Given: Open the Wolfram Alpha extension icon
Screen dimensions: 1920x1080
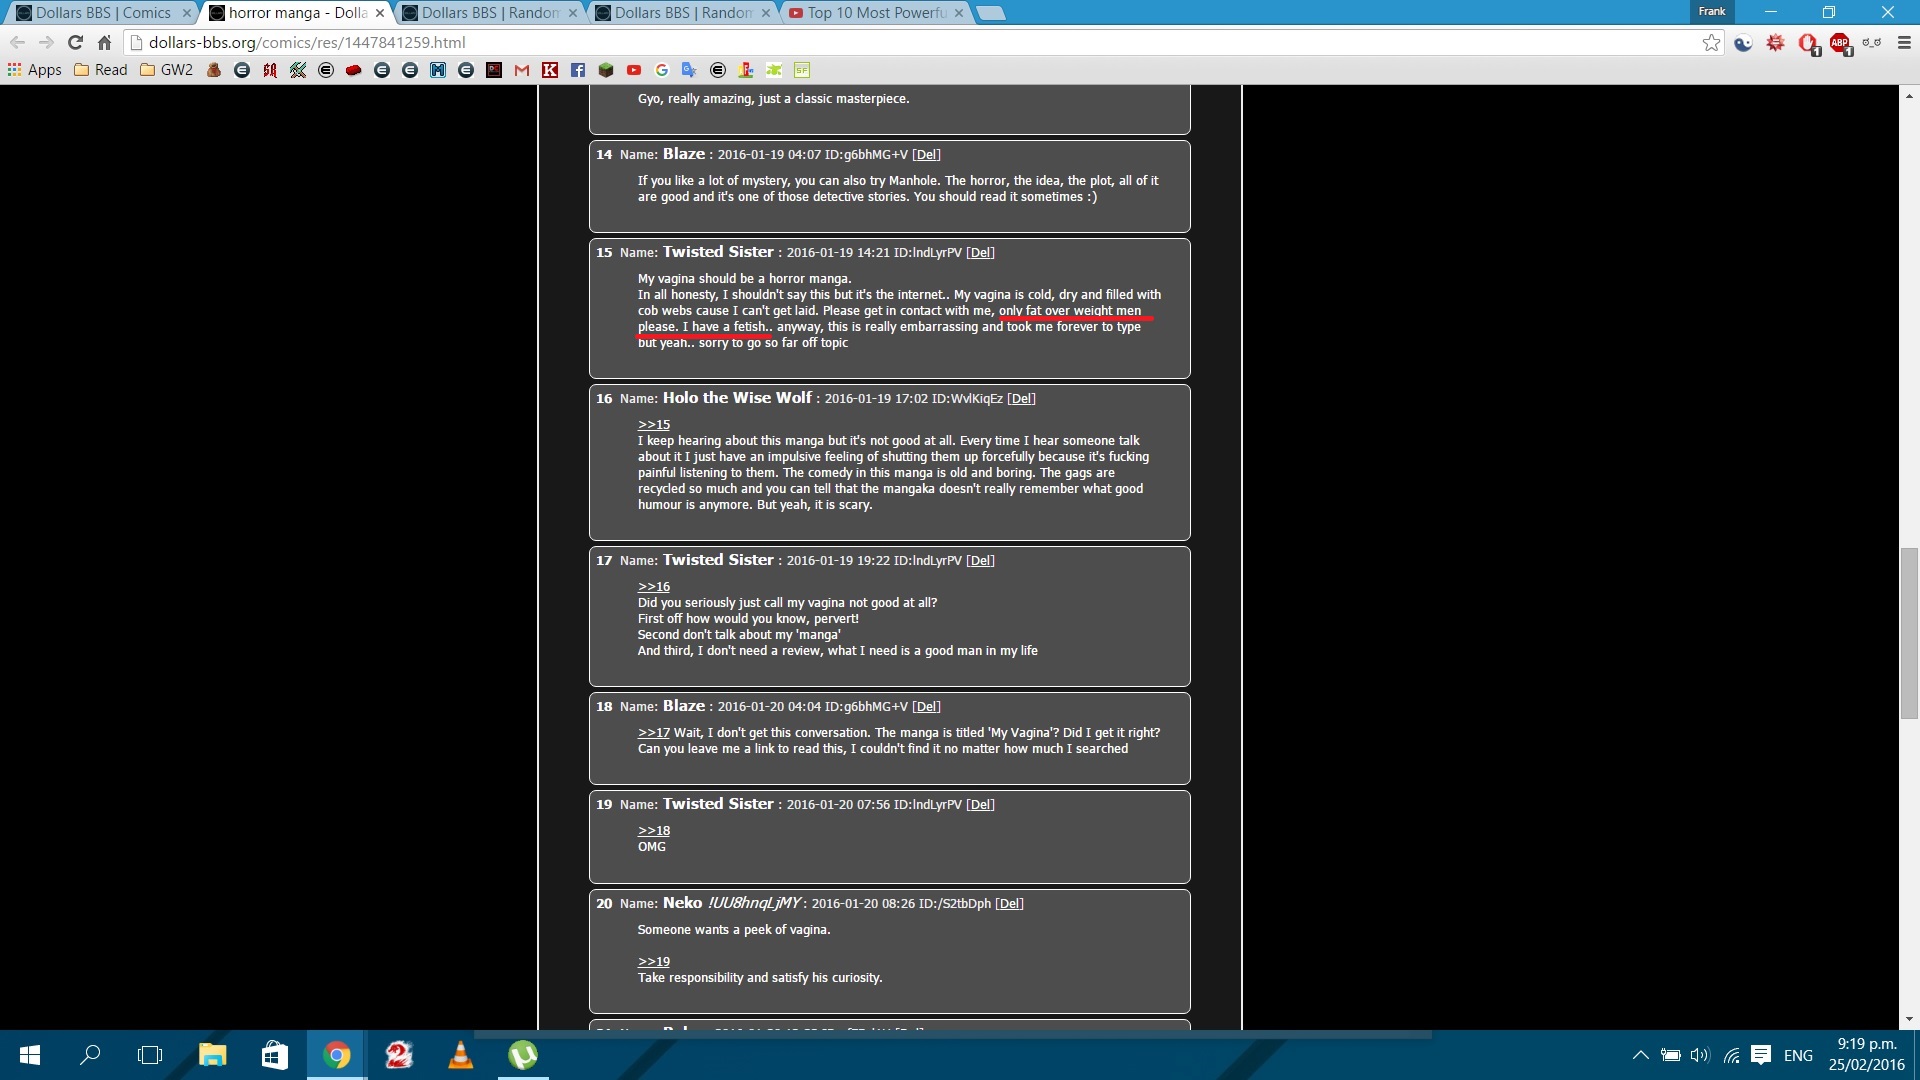Looking at the screenshot, I should tap(1775, 43).
